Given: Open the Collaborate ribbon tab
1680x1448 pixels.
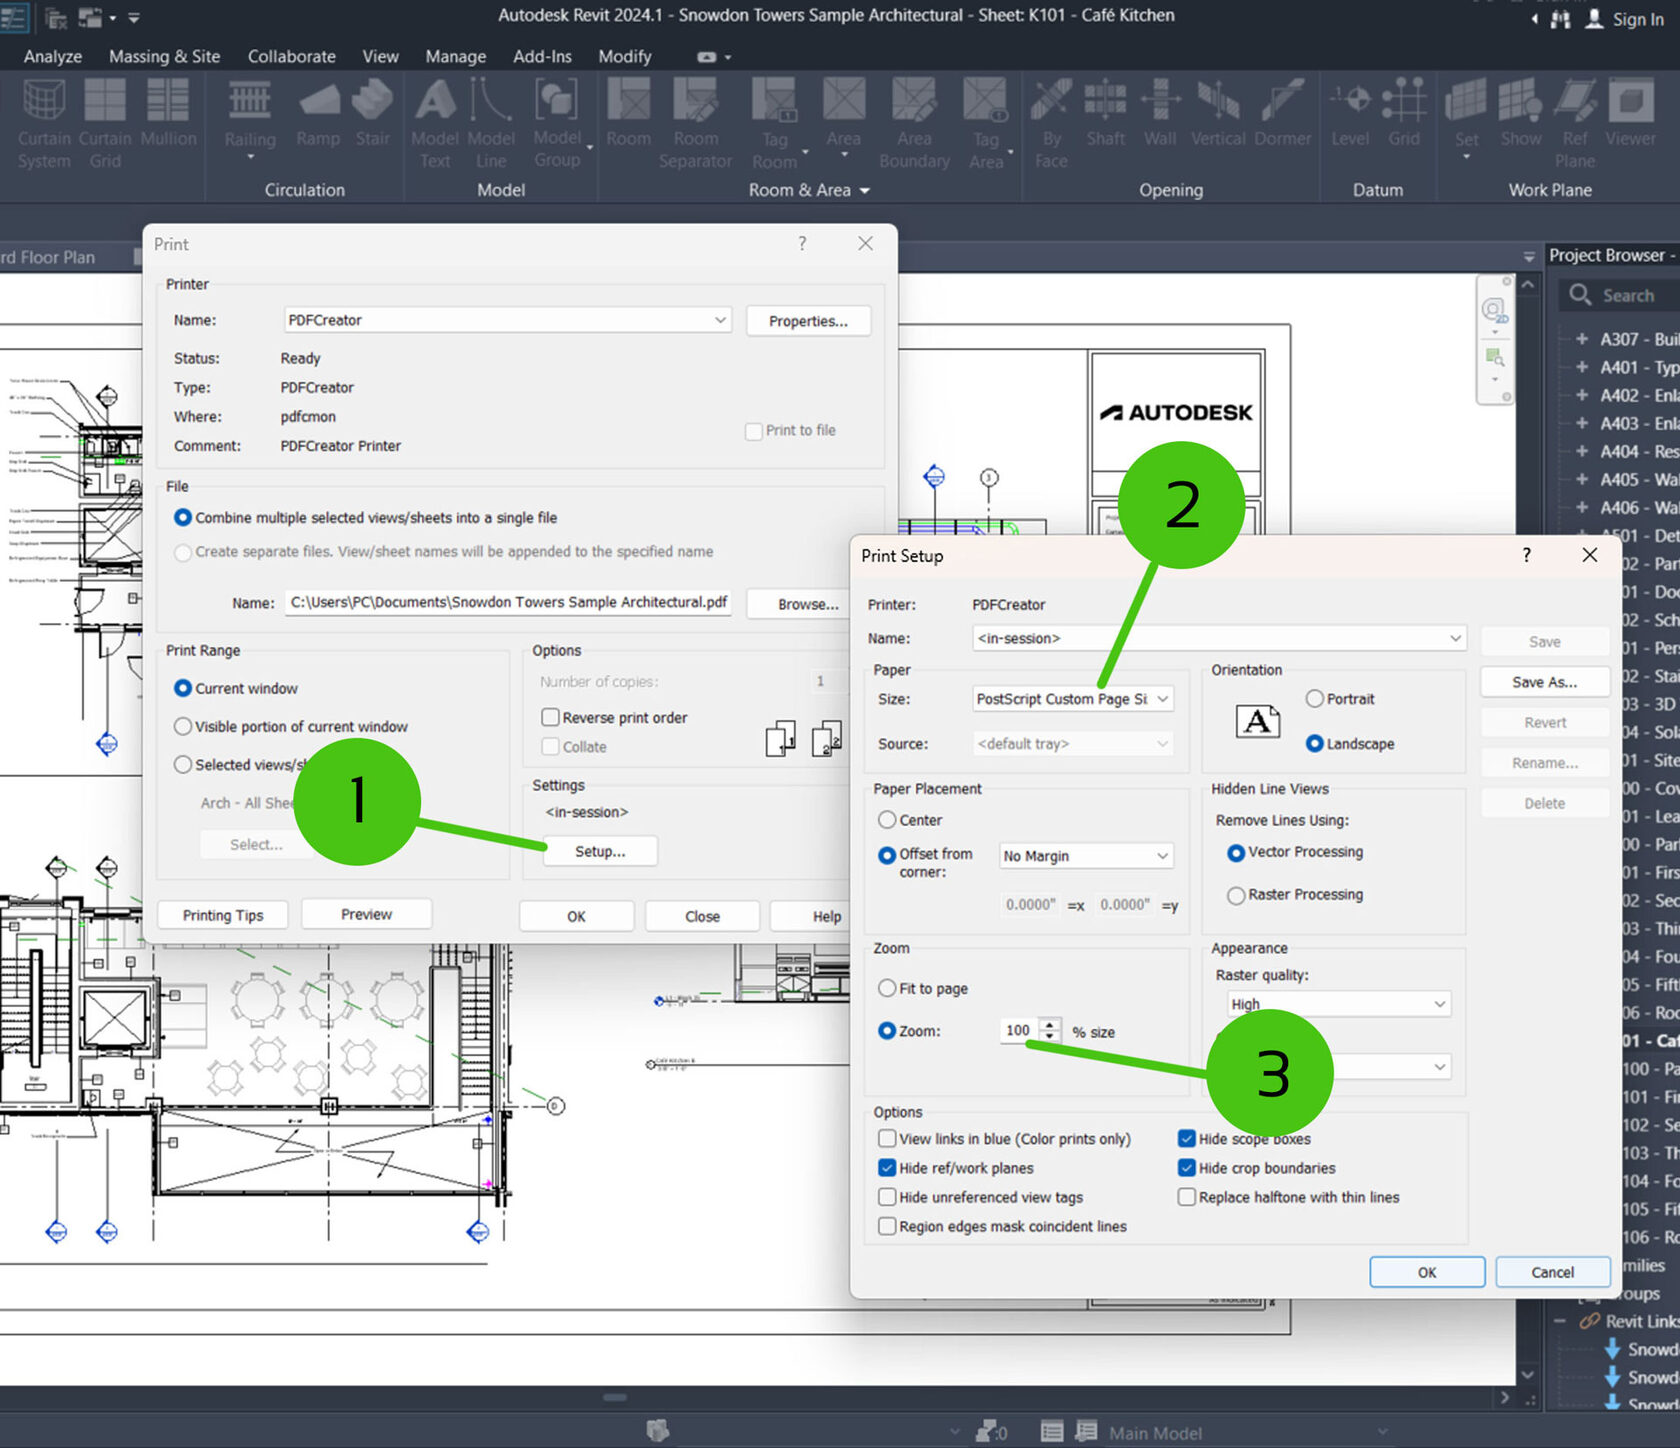Looking at the screenshot, I should coord(291,57).
